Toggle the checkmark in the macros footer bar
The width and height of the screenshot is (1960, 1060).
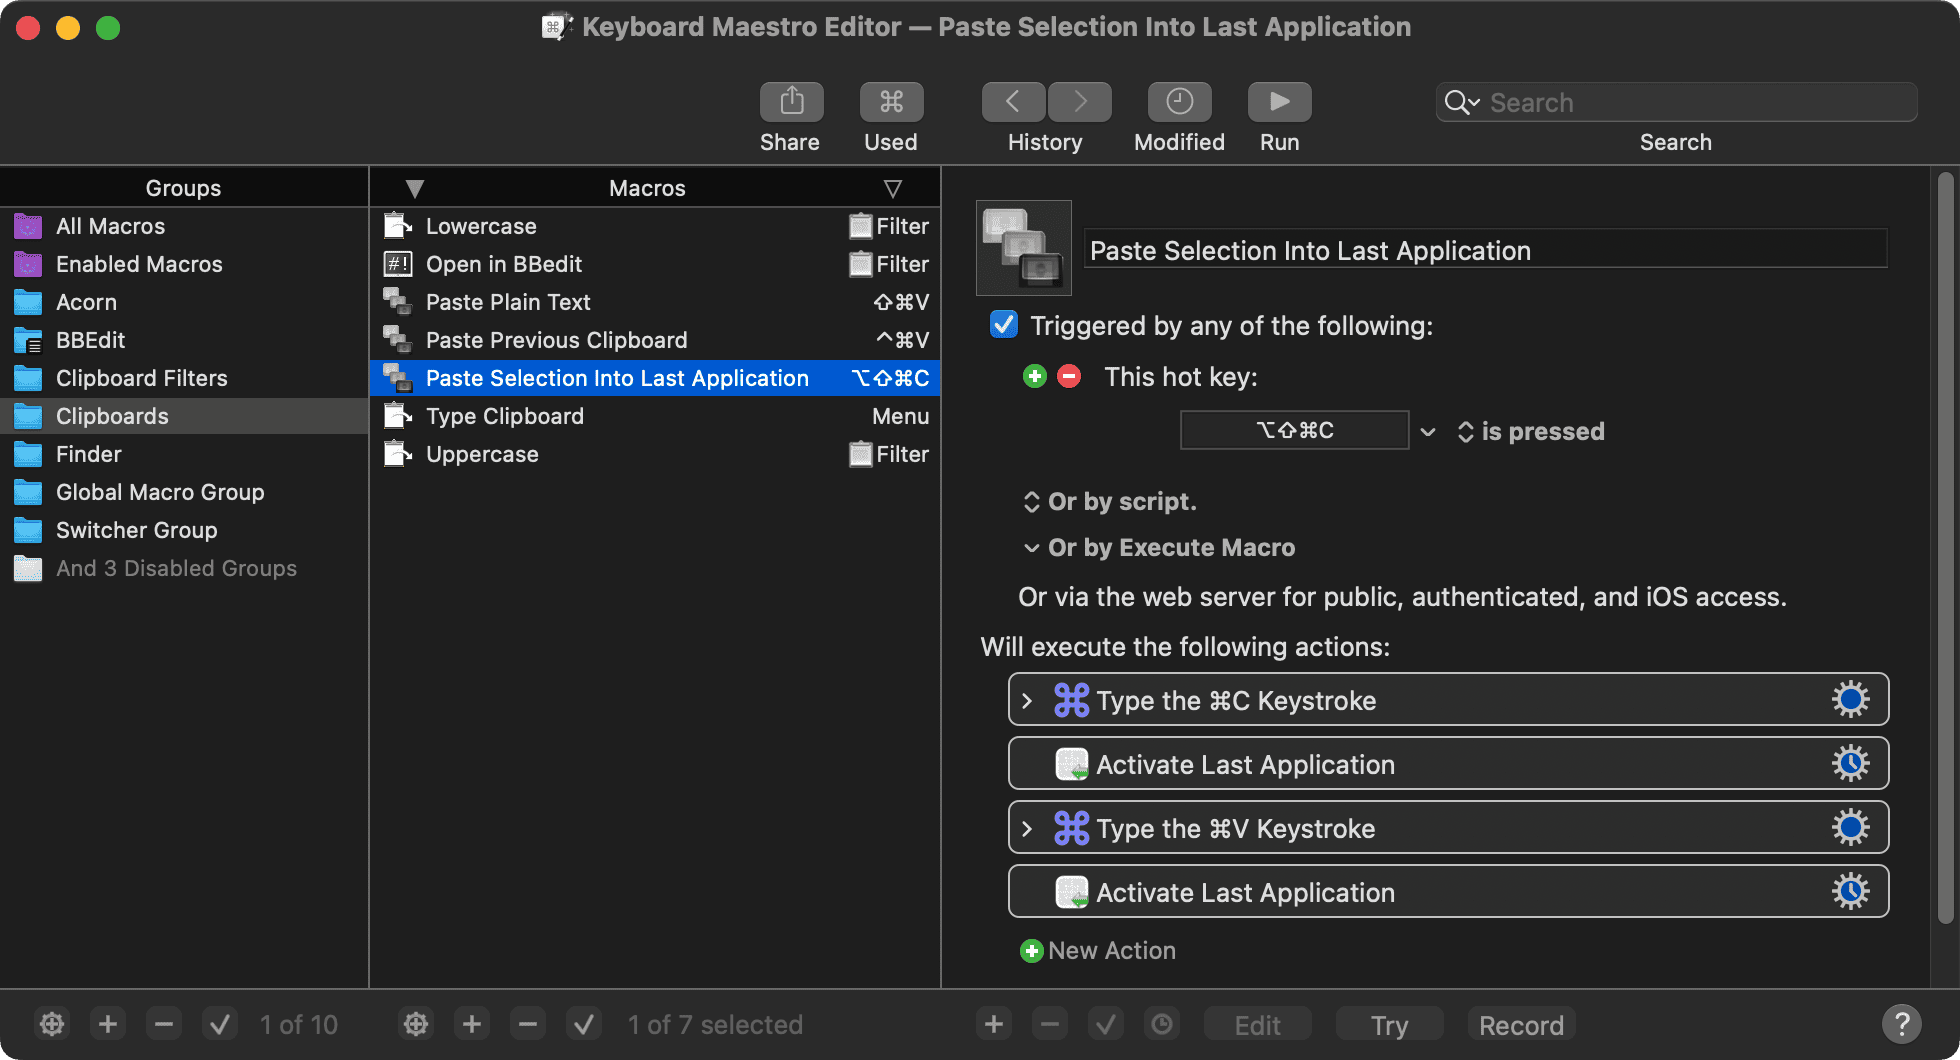[584, 1024]
